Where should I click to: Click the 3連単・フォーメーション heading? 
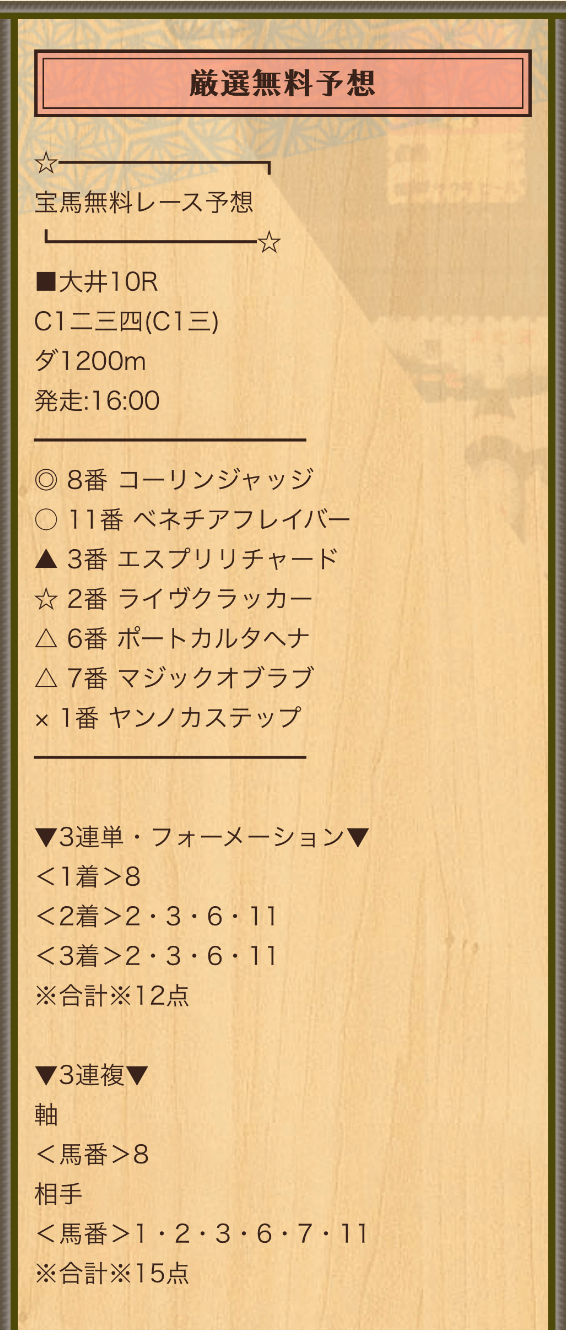click(x=202, y=837)
